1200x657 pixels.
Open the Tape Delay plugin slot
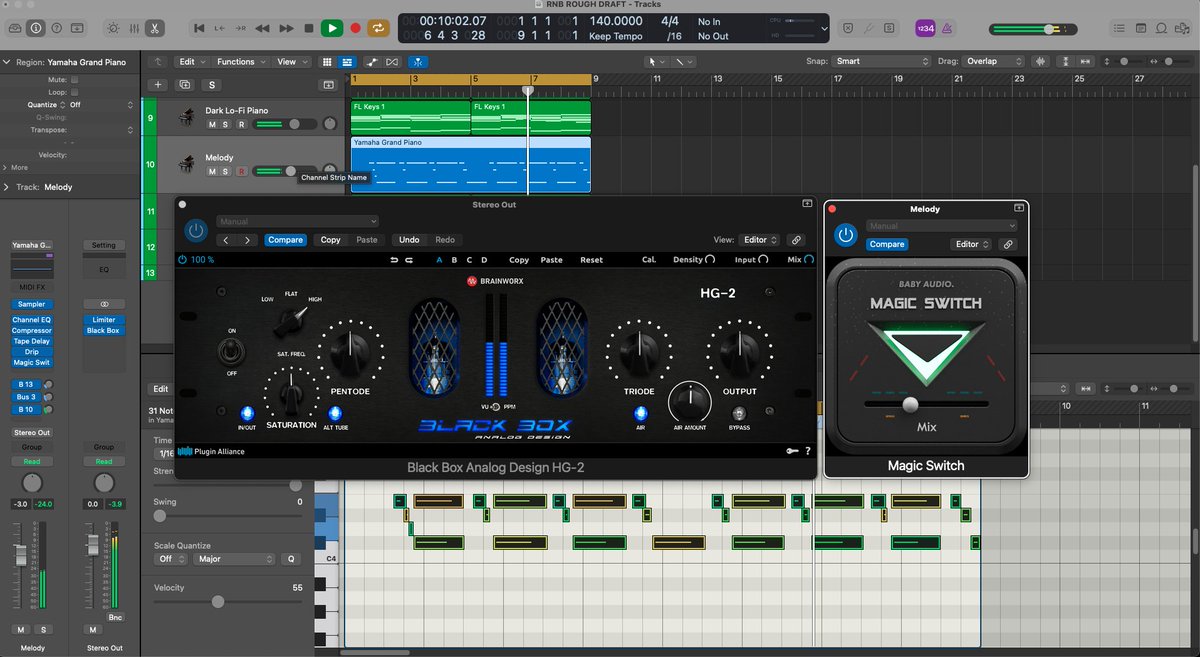(x=32, y=341)
